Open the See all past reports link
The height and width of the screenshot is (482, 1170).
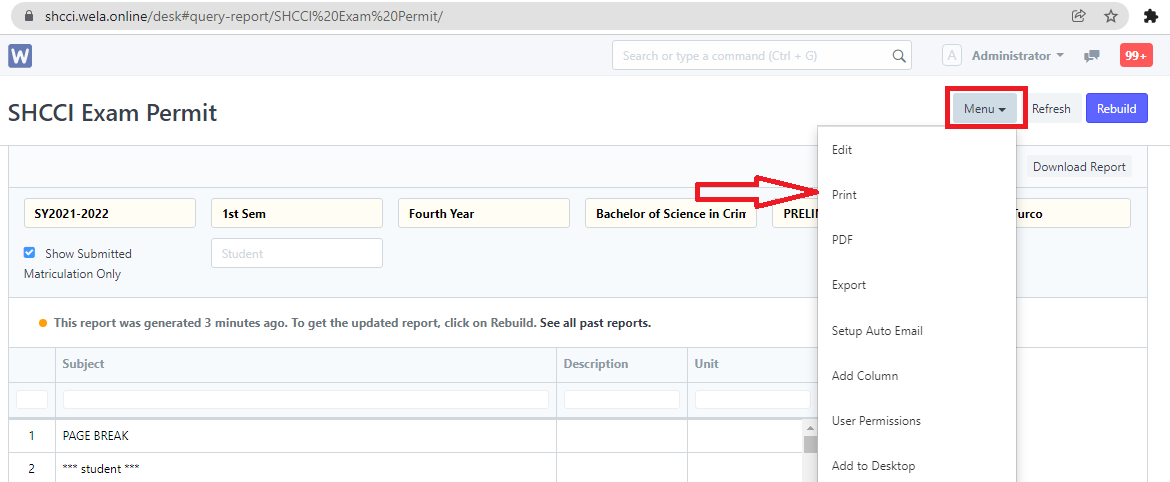[595, 323]
